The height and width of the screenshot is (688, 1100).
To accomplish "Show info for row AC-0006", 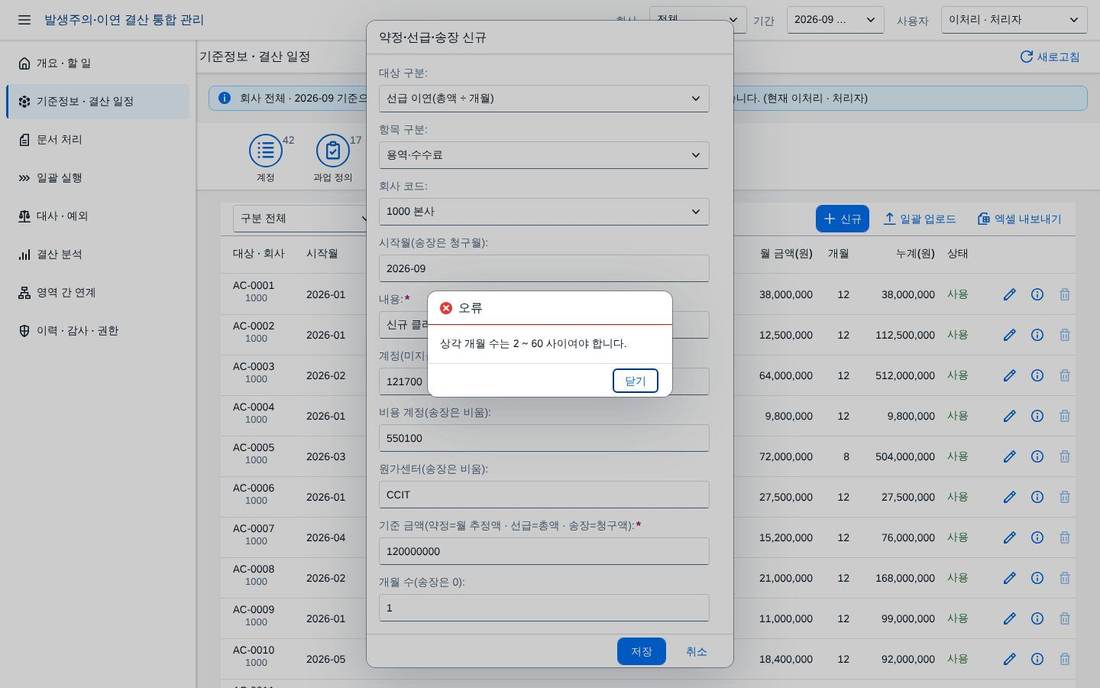I will point(1037,497).
